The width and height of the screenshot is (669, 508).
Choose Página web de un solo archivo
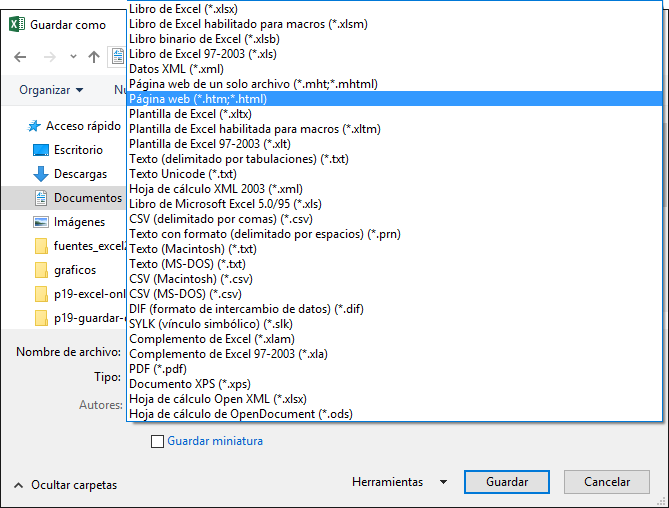pos(395,84)
